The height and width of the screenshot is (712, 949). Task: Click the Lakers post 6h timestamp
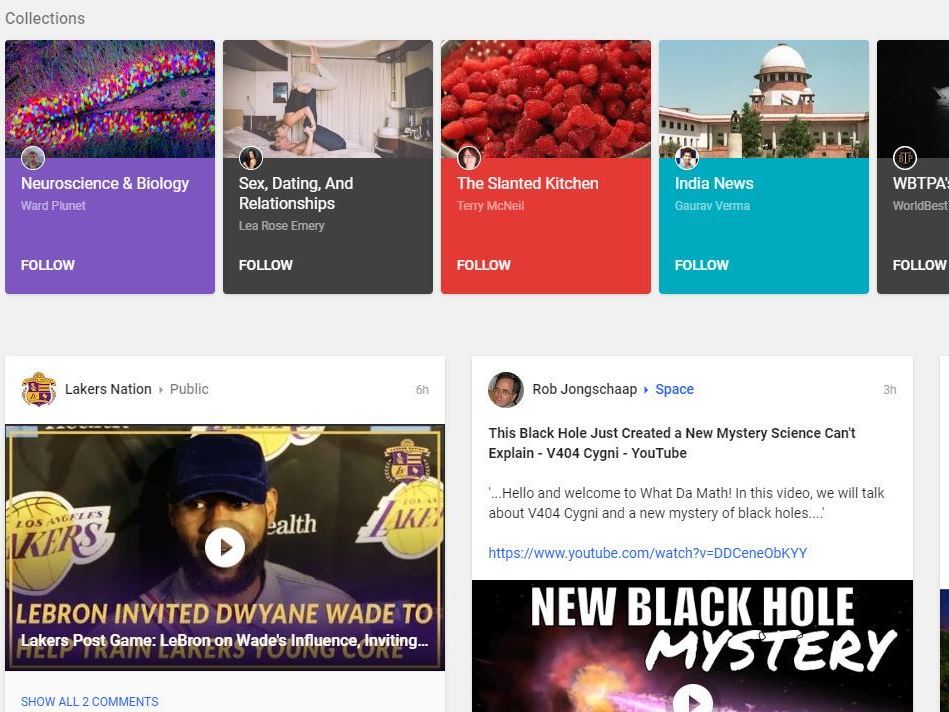pos(422,390)
